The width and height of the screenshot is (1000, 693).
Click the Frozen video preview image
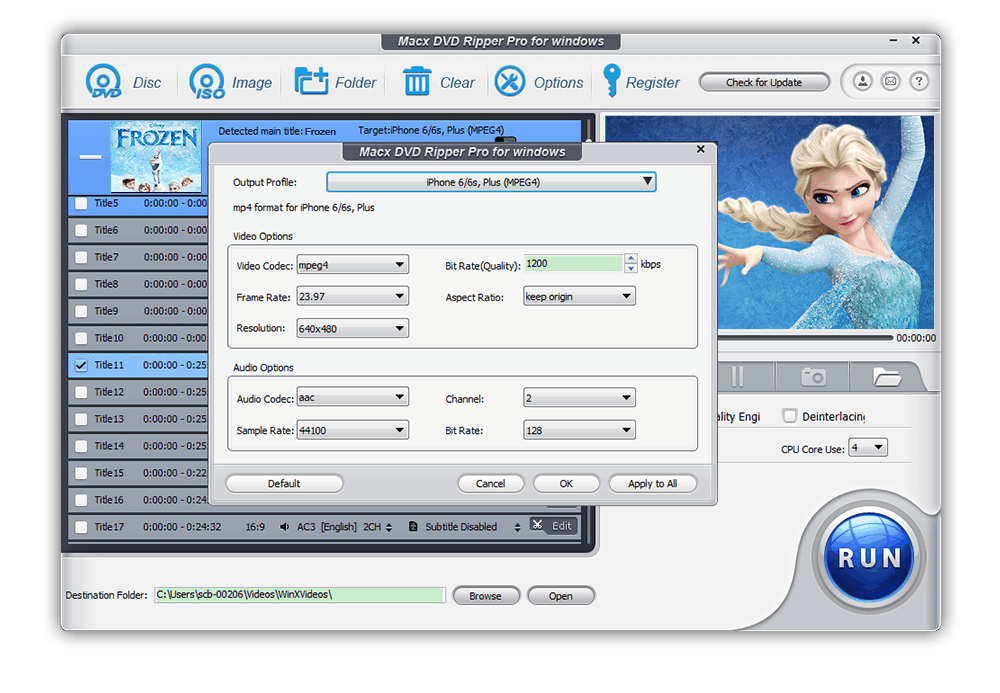click(x=826, y=222)
